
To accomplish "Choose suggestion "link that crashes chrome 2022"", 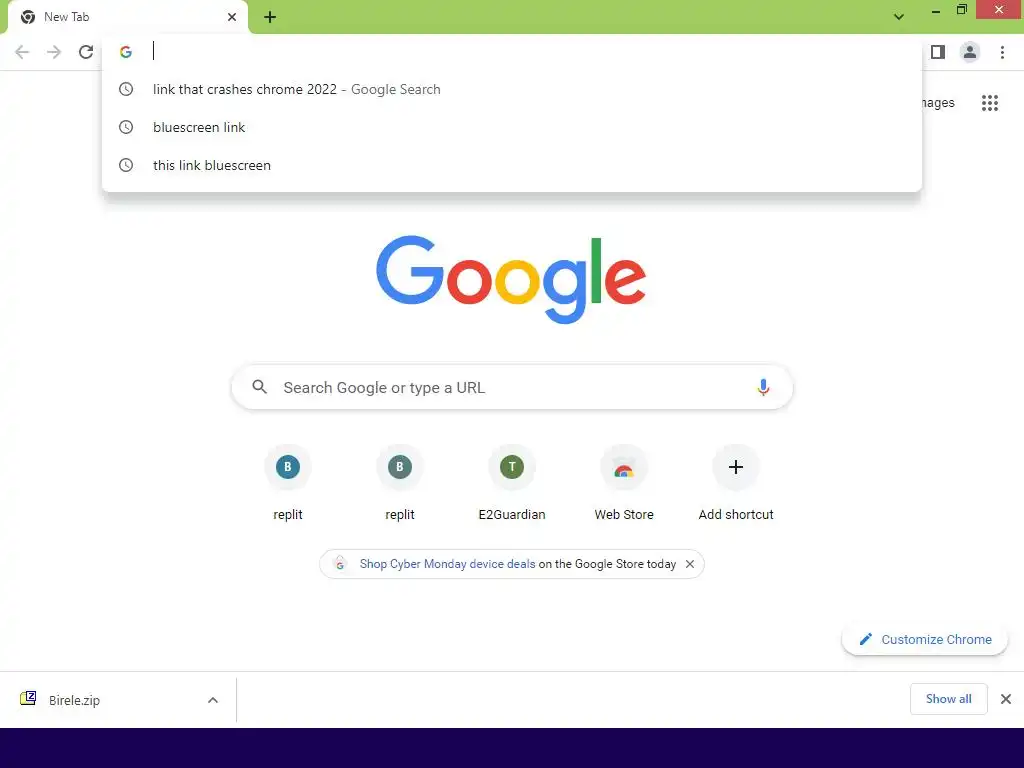I will (512, 89).
